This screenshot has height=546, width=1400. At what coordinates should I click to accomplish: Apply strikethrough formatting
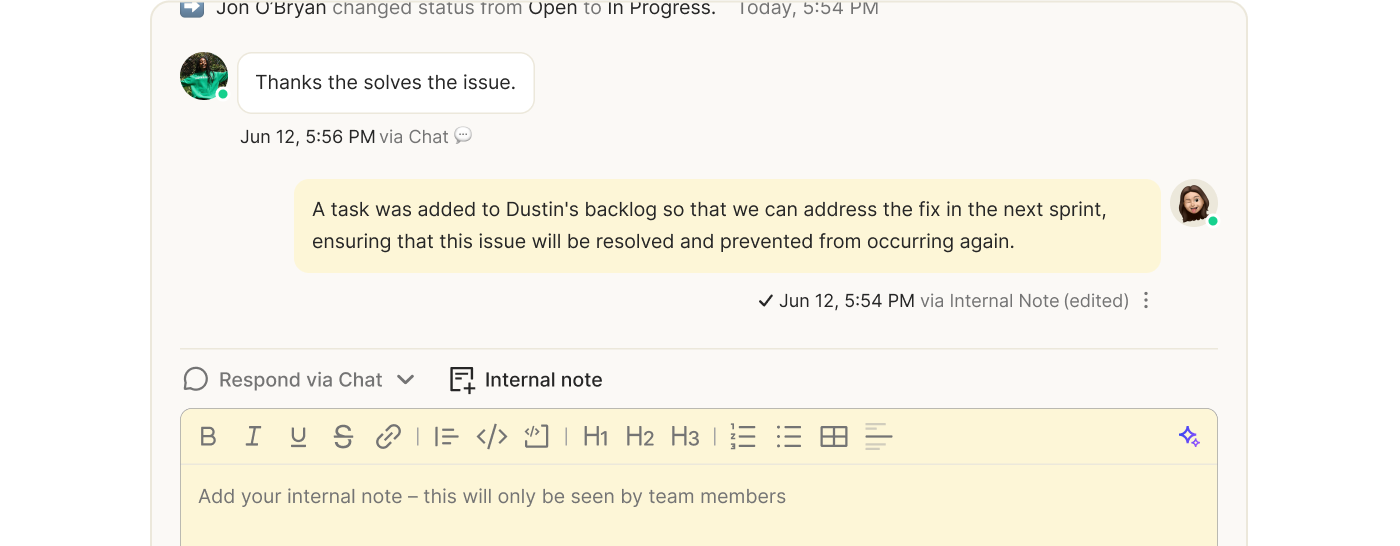click(343, 436)
